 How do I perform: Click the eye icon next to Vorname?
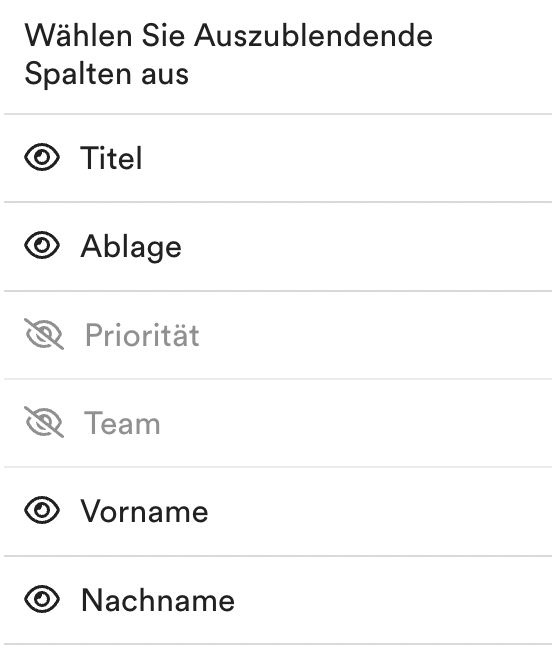(42, 510)
